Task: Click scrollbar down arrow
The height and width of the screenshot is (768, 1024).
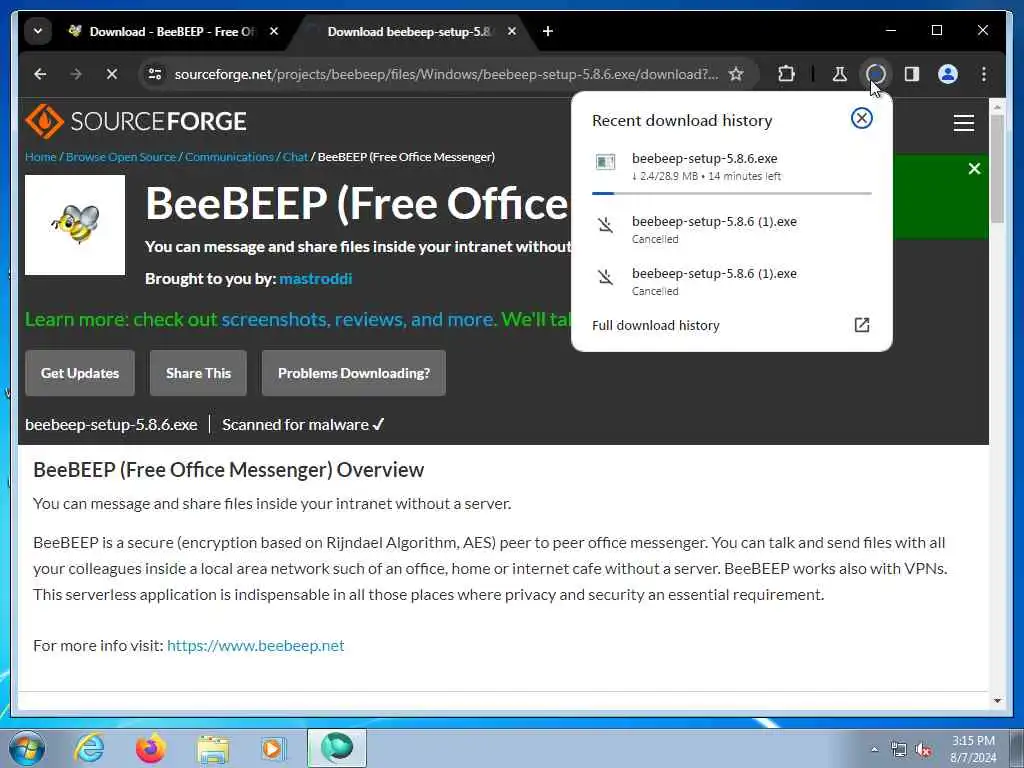Action: click(997, 701)
